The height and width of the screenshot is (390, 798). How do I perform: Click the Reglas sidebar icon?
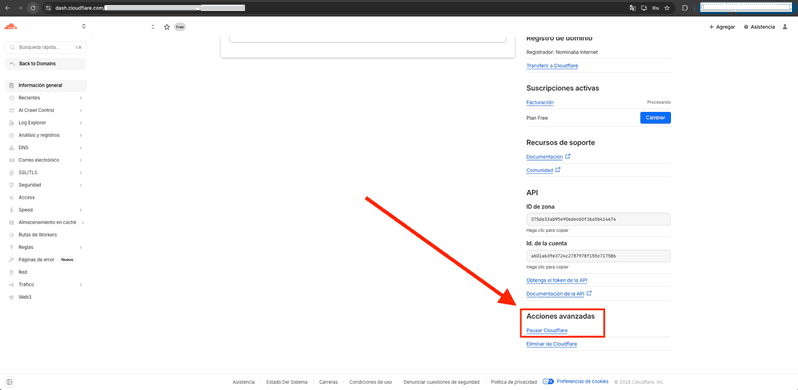coord(12,247)
